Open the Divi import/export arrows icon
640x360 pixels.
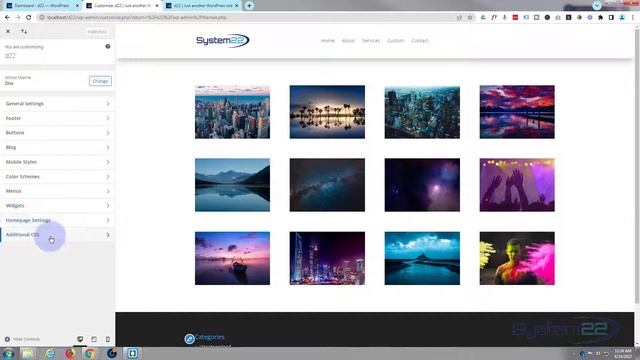[24, 31]
